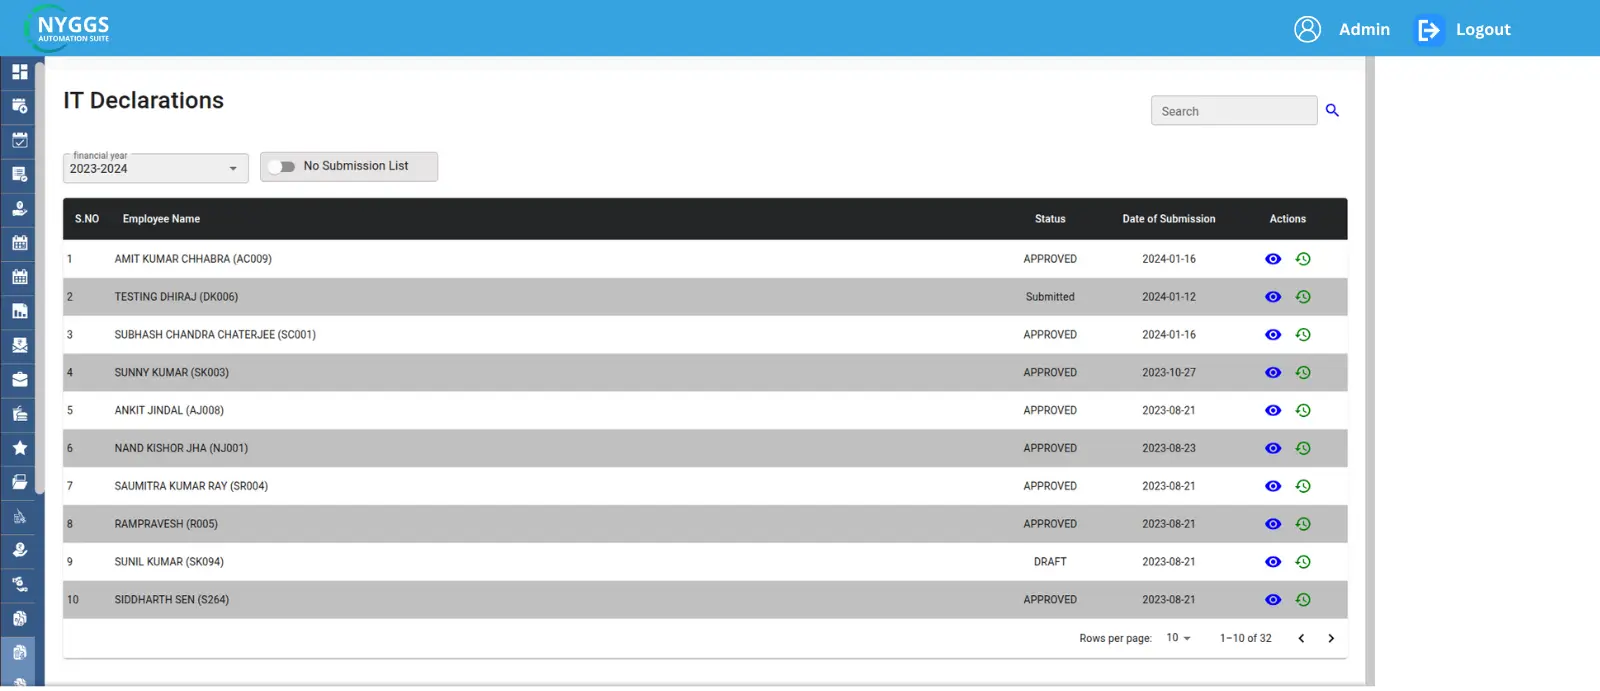Click the Logout button
The image size is (1600, 691).
(1465, 30)
